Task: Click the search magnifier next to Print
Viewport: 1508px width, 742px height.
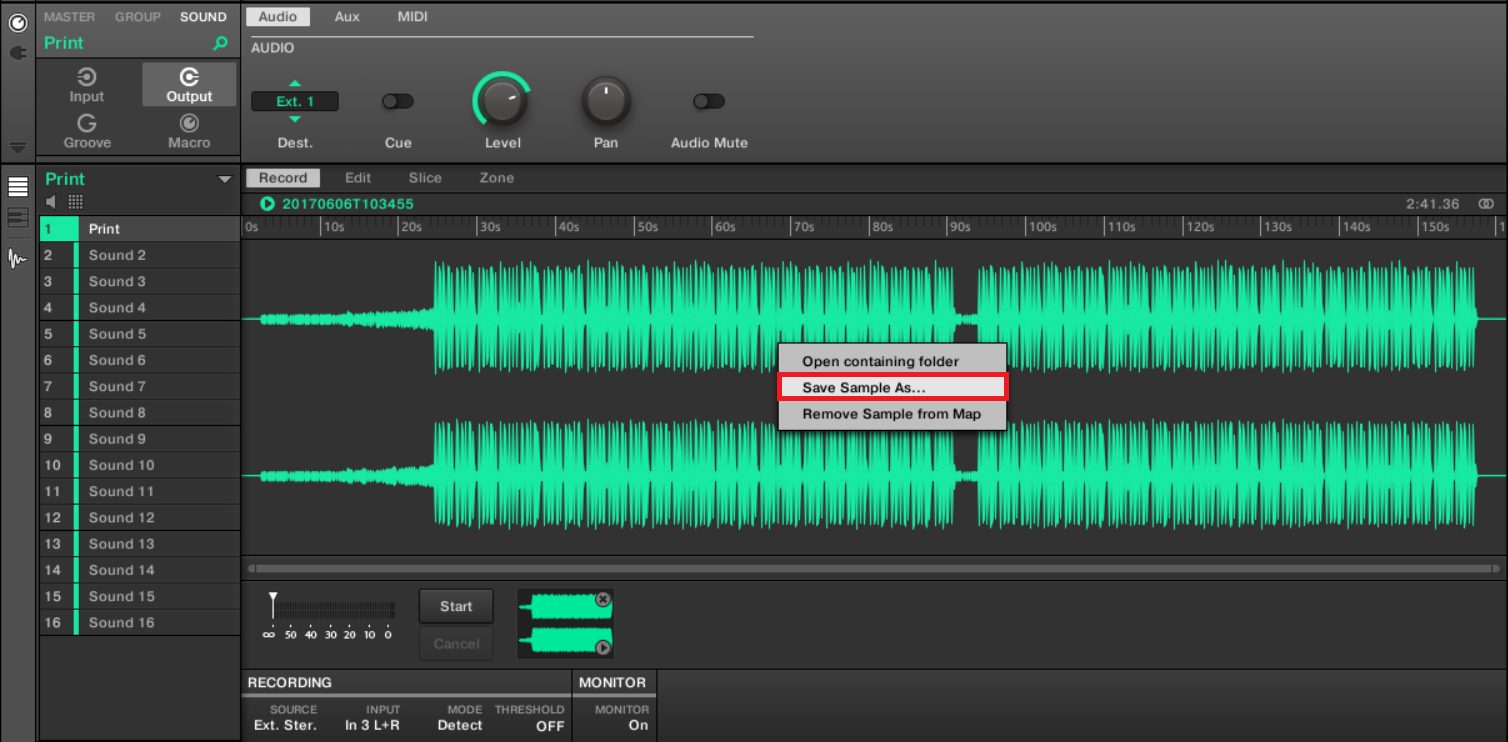Action: (219, 44)
